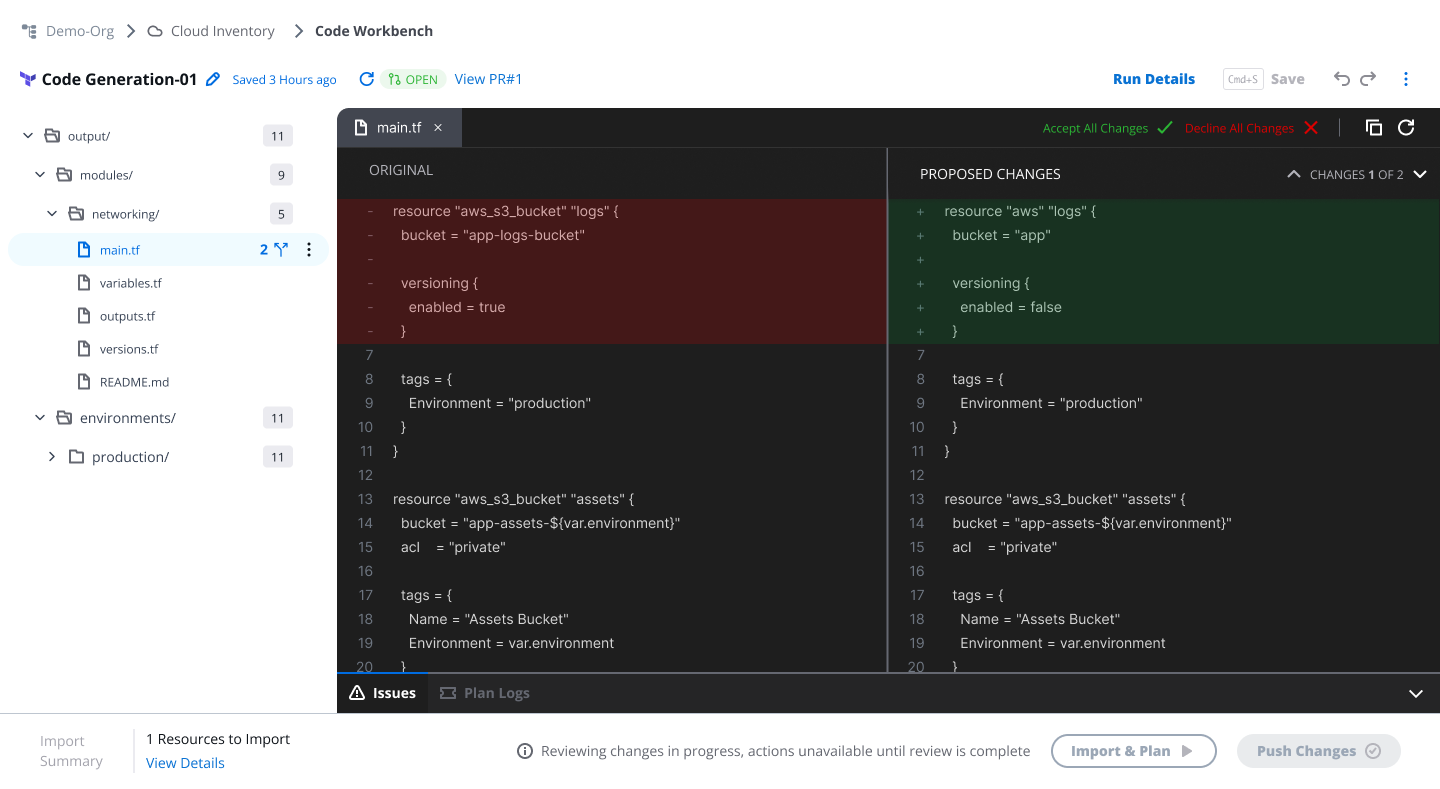Open the three-dot menu in the top toolbar
Viewport: 1440px width, 789px height.
(1405, 78)
